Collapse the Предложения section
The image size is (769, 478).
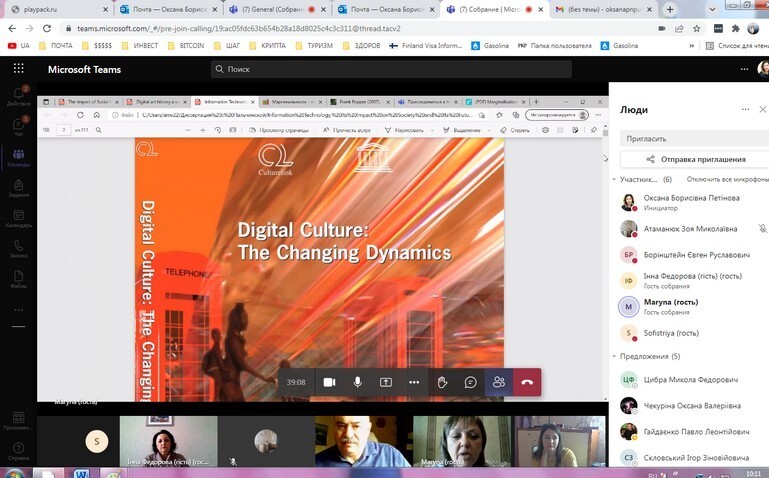[614, 356]
